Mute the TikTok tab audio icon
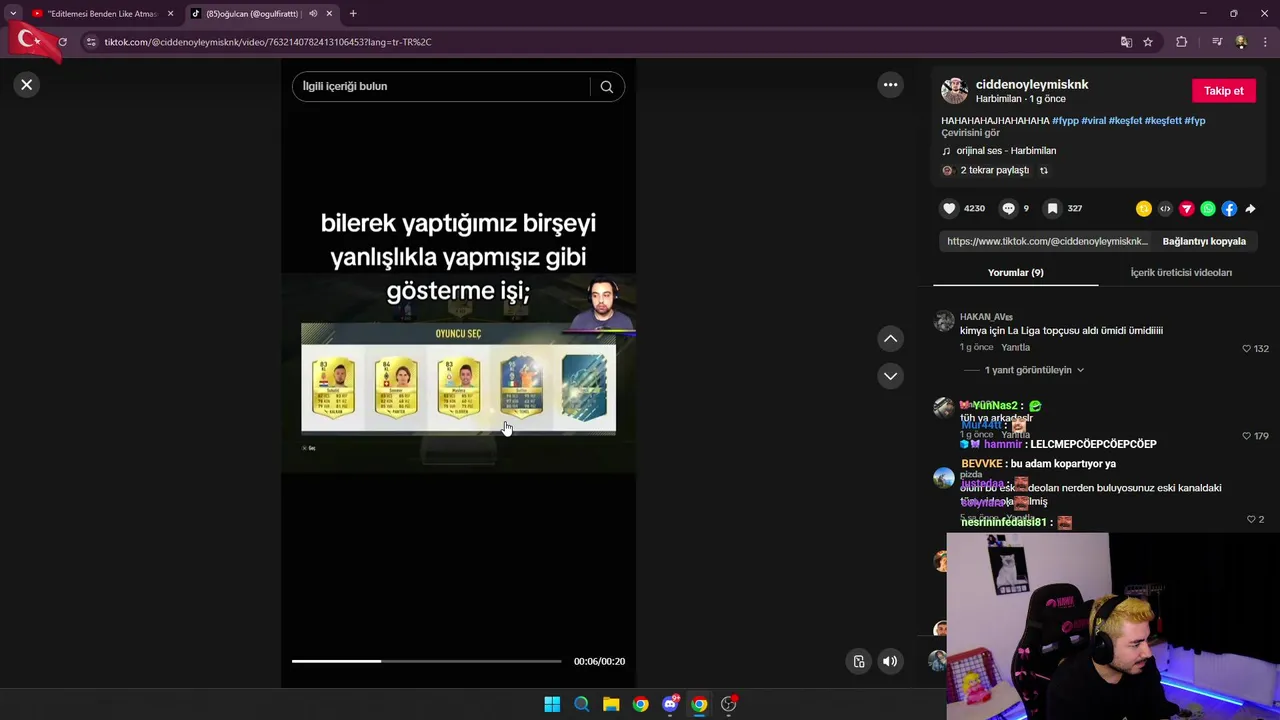This screenshot has width=1280, height=720. pyautogui.click(x=313, y=14)
